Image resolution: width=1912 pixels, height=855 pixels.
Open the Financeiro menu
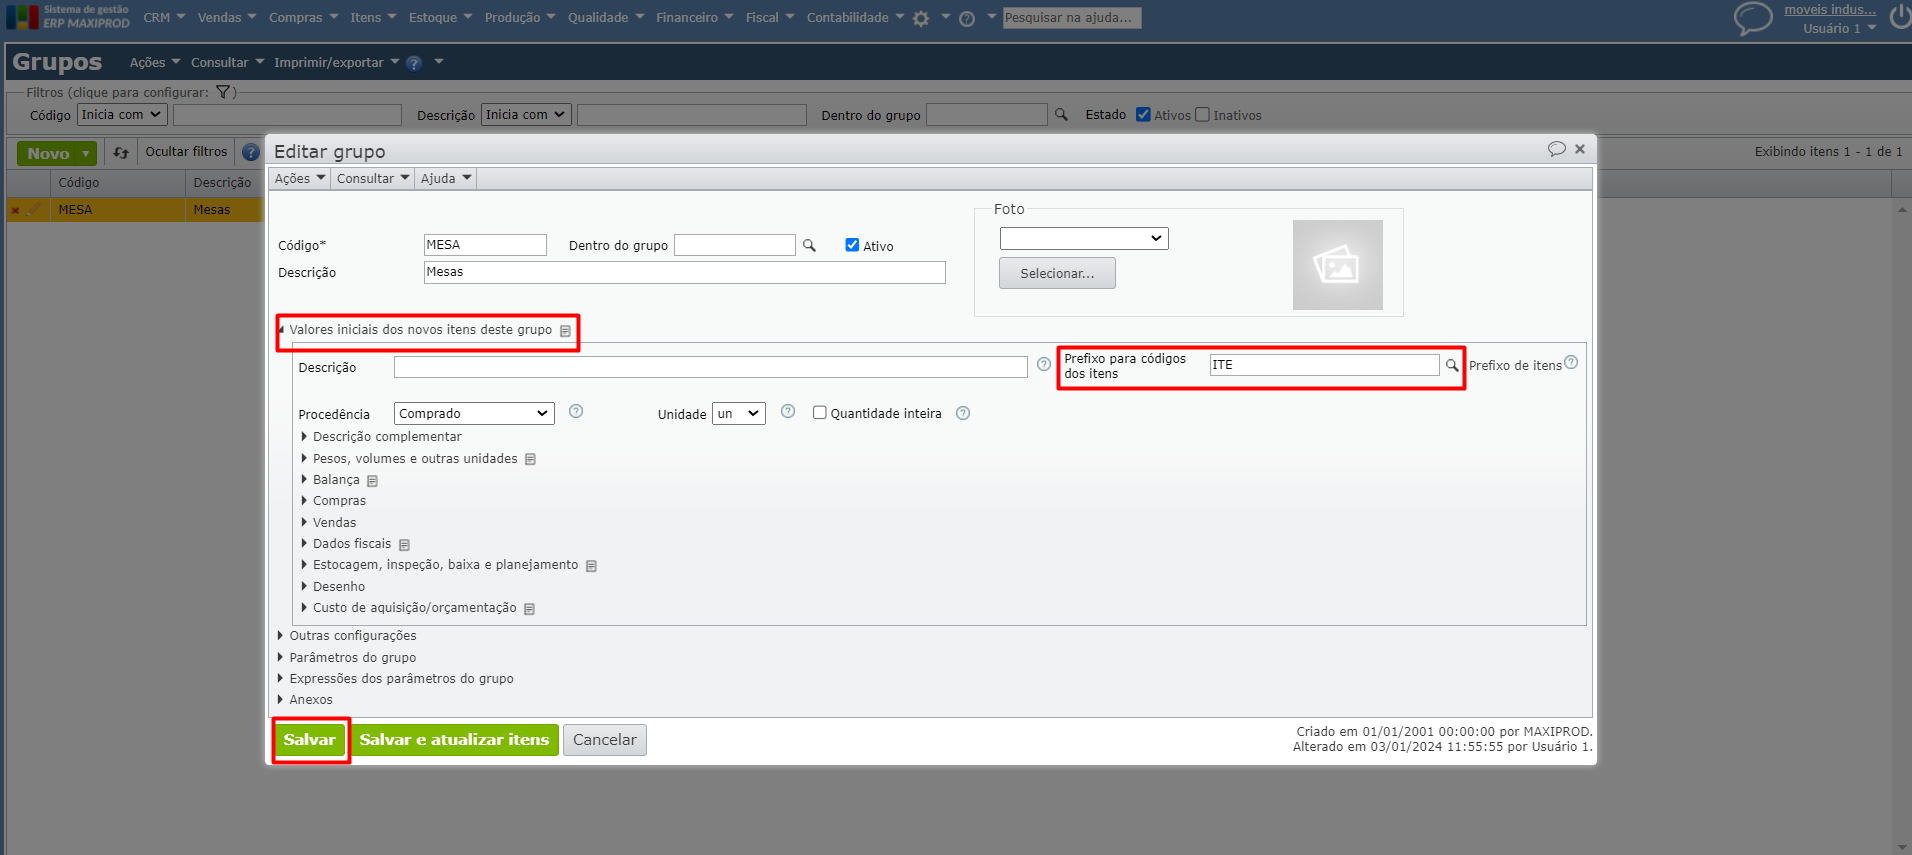click(694, 18)
